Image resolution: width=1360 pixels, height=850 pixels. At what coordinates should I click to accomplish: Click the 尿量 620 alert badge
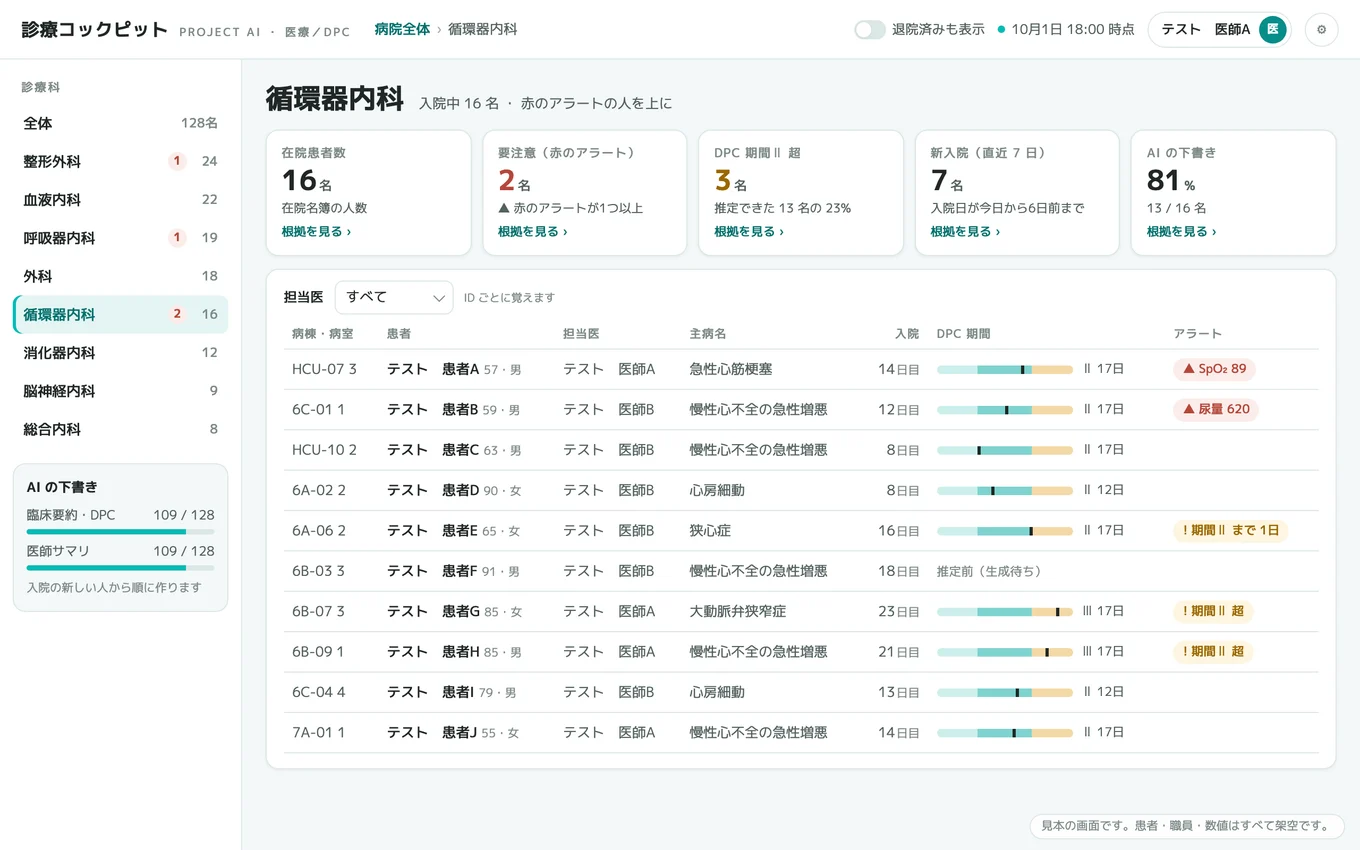click(1216, 409)
